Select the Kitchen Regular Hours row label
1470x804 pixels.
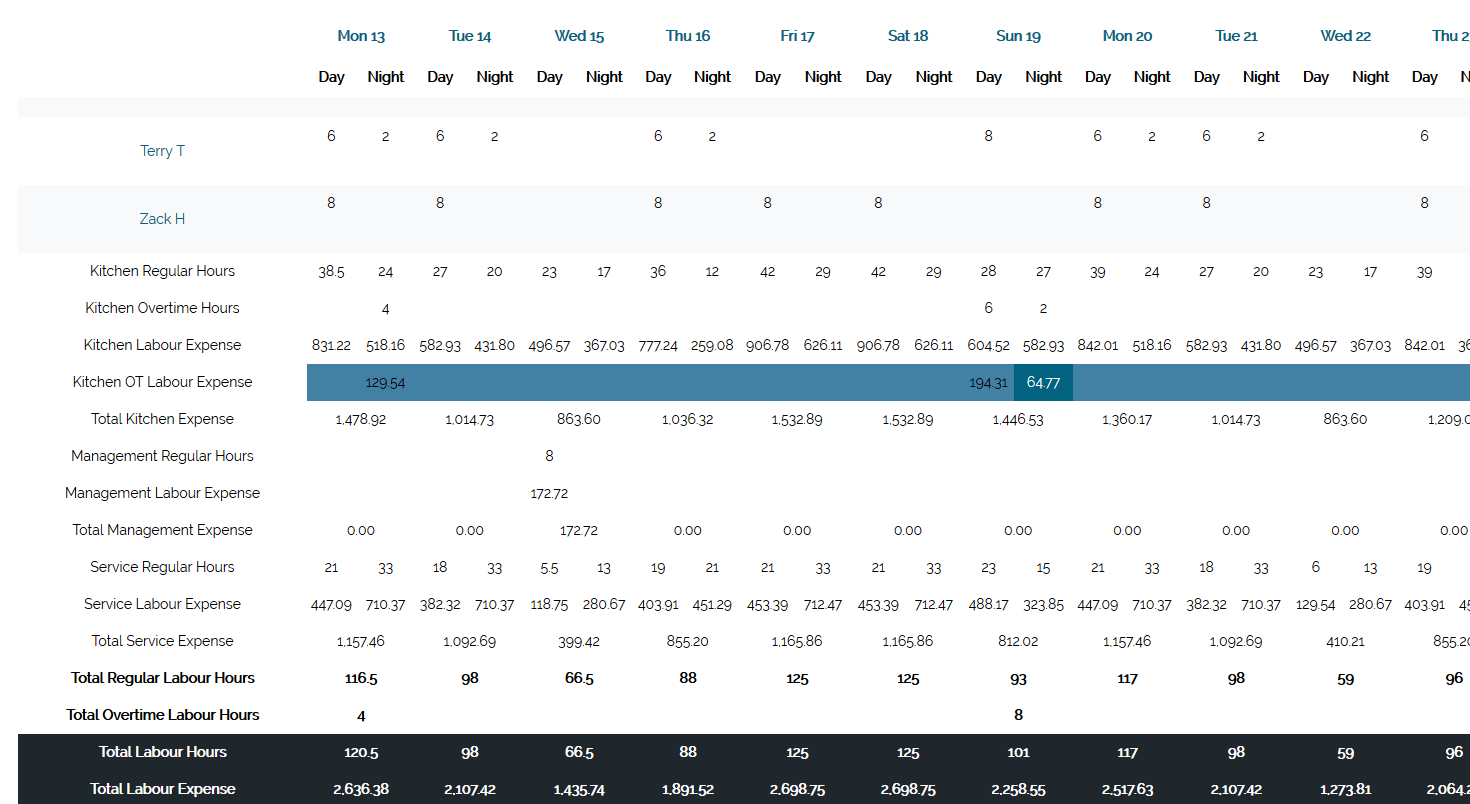(x=162, y=271)
